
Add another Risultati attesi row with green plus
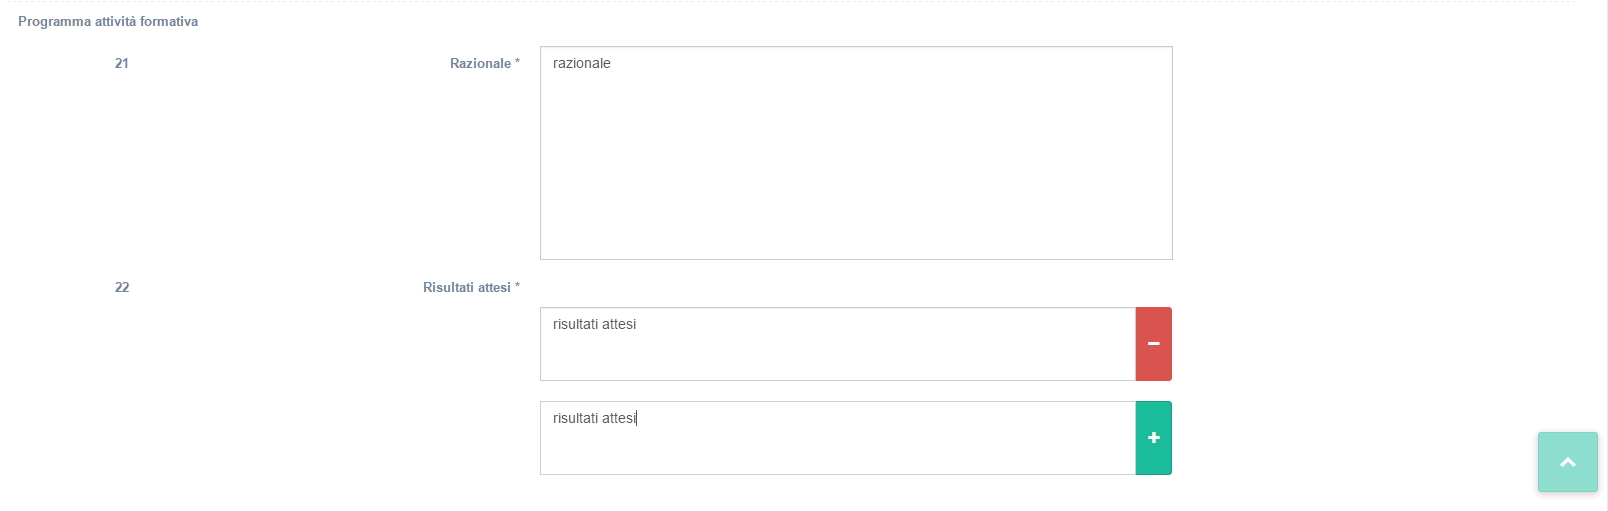pyautogui.click(x=1153, y=438)
